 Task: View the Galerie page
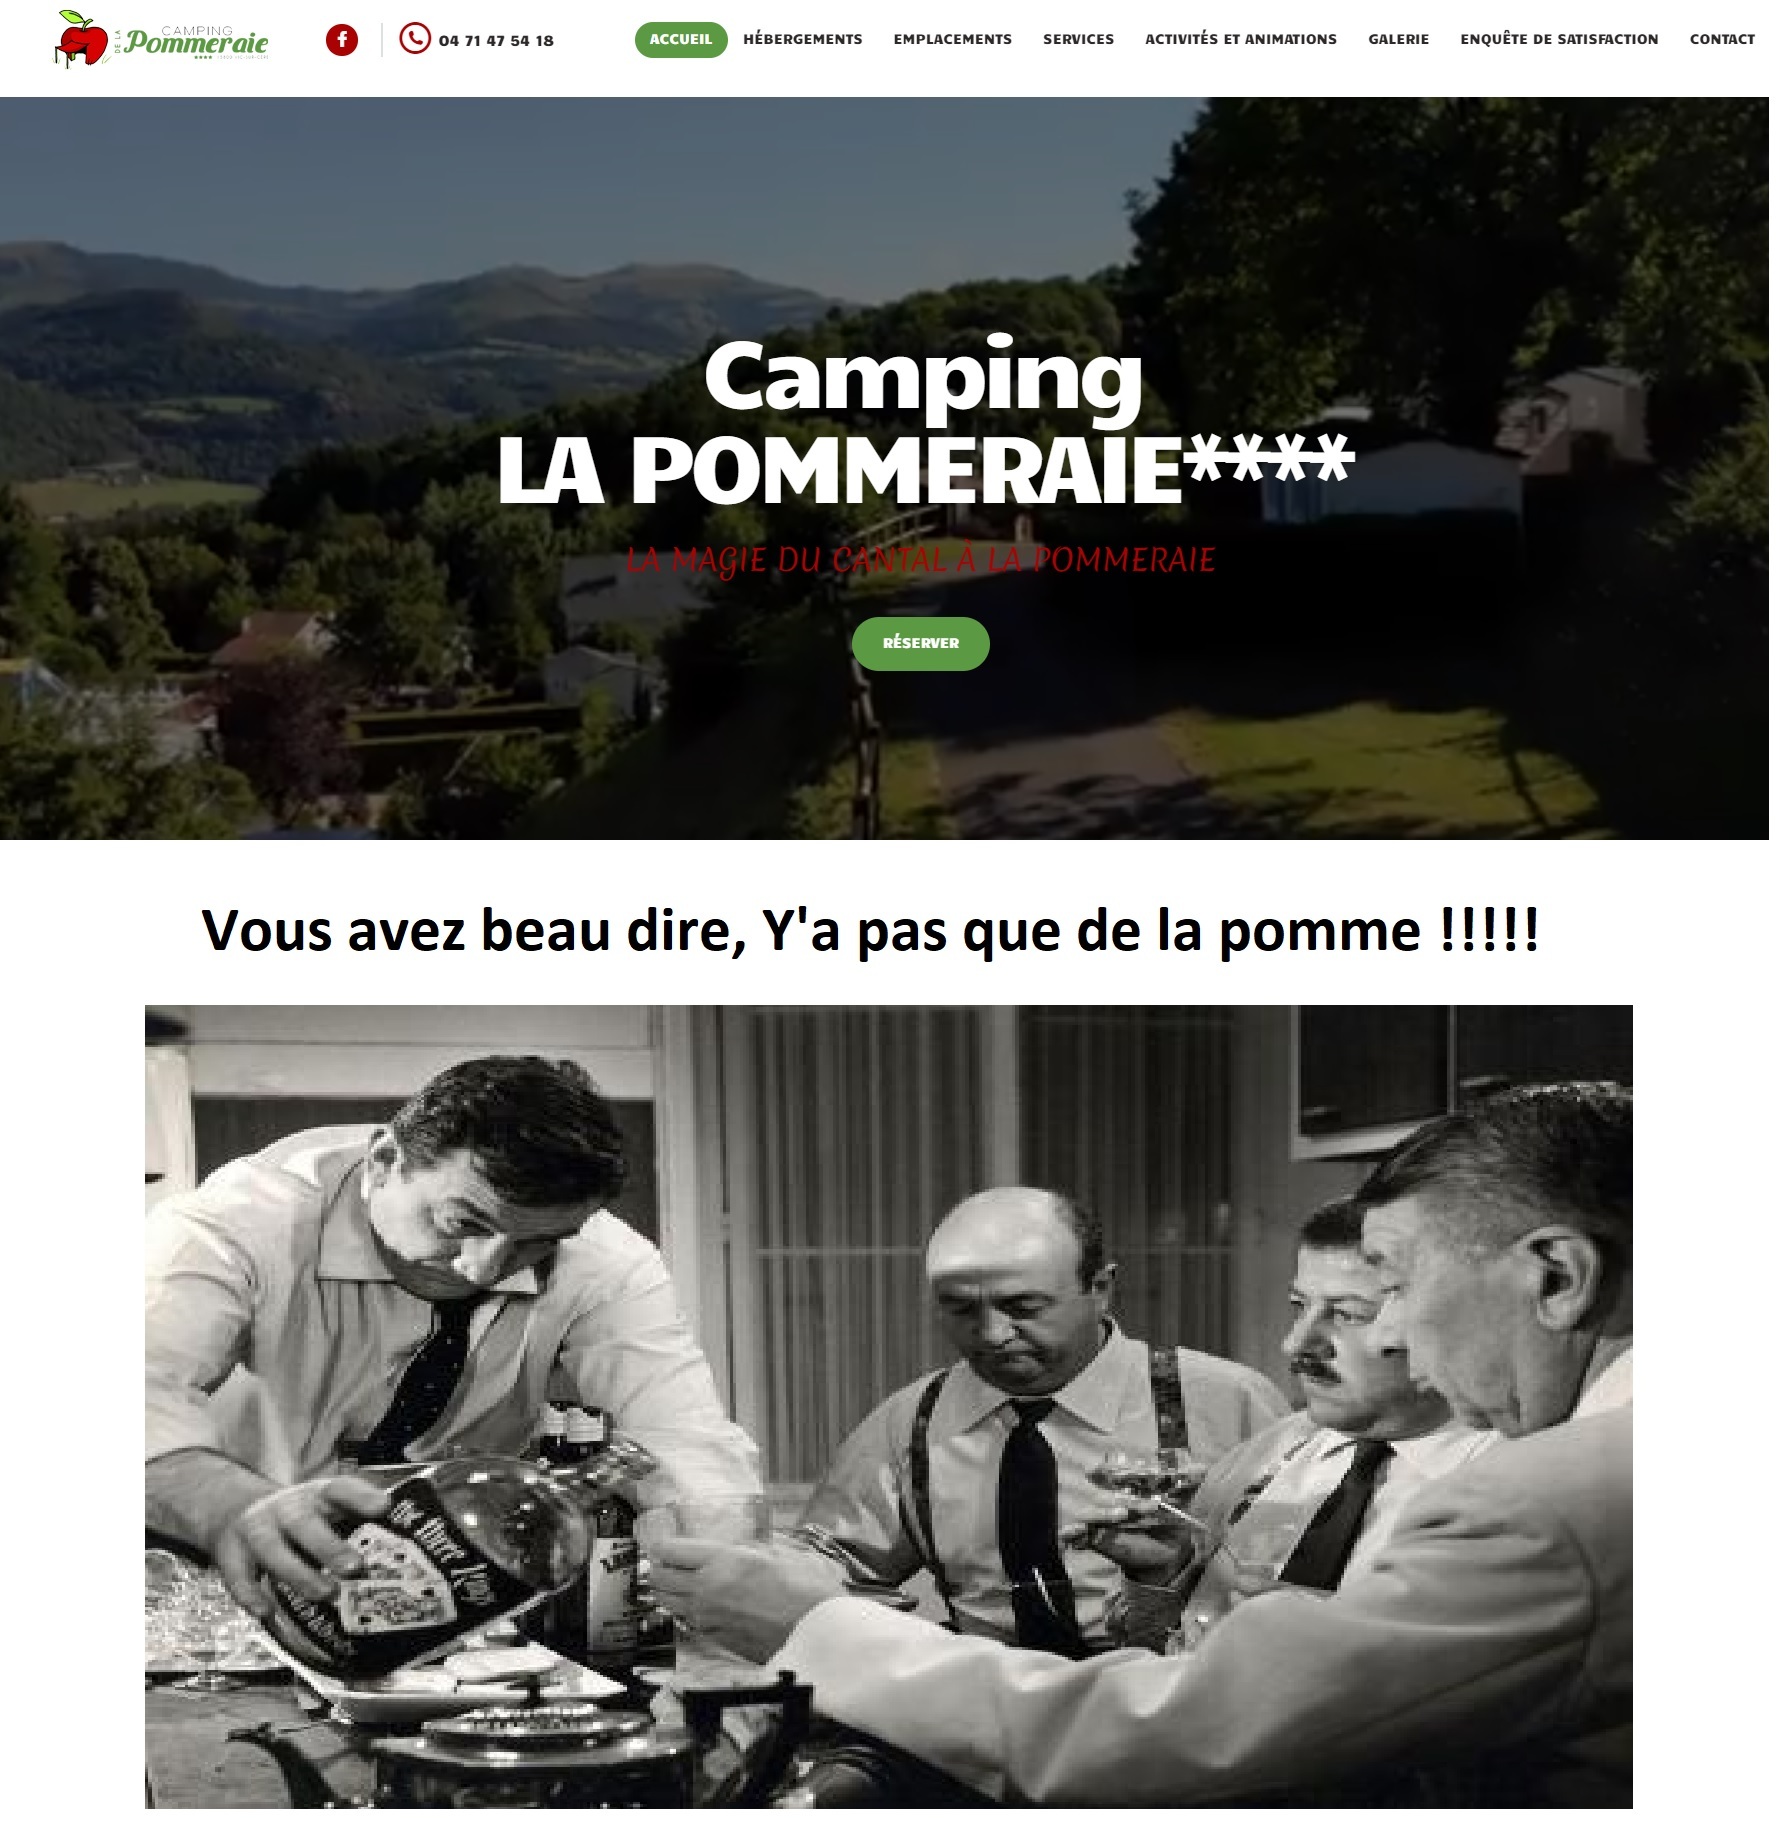[x=1398, y=39]
